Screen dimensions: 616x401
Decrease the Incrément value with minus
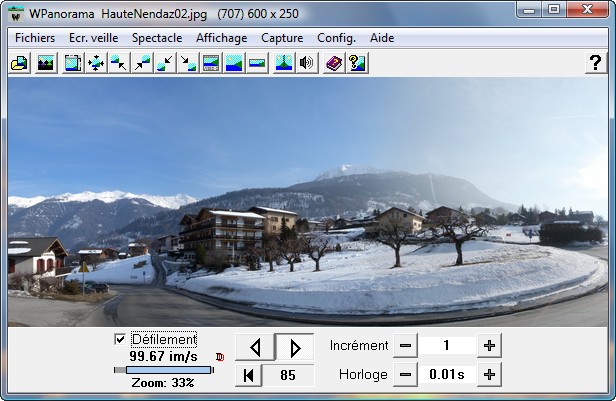point(405,346)
